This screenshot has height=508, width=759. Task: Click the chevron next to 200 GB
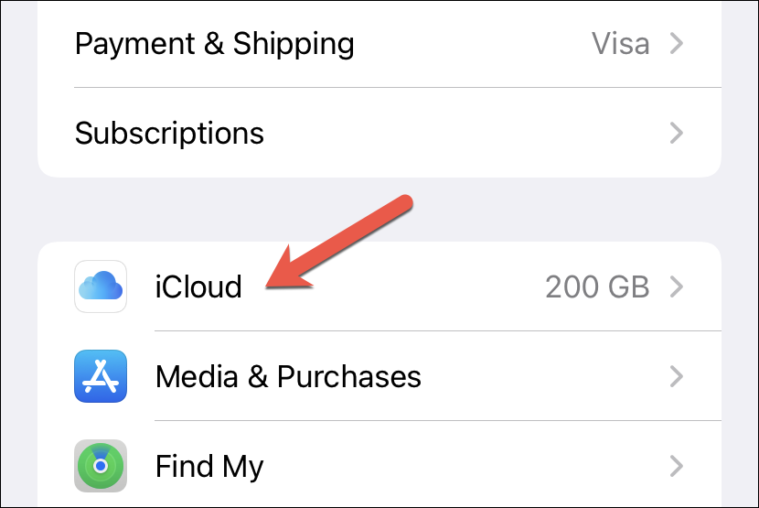pos(677,287)
